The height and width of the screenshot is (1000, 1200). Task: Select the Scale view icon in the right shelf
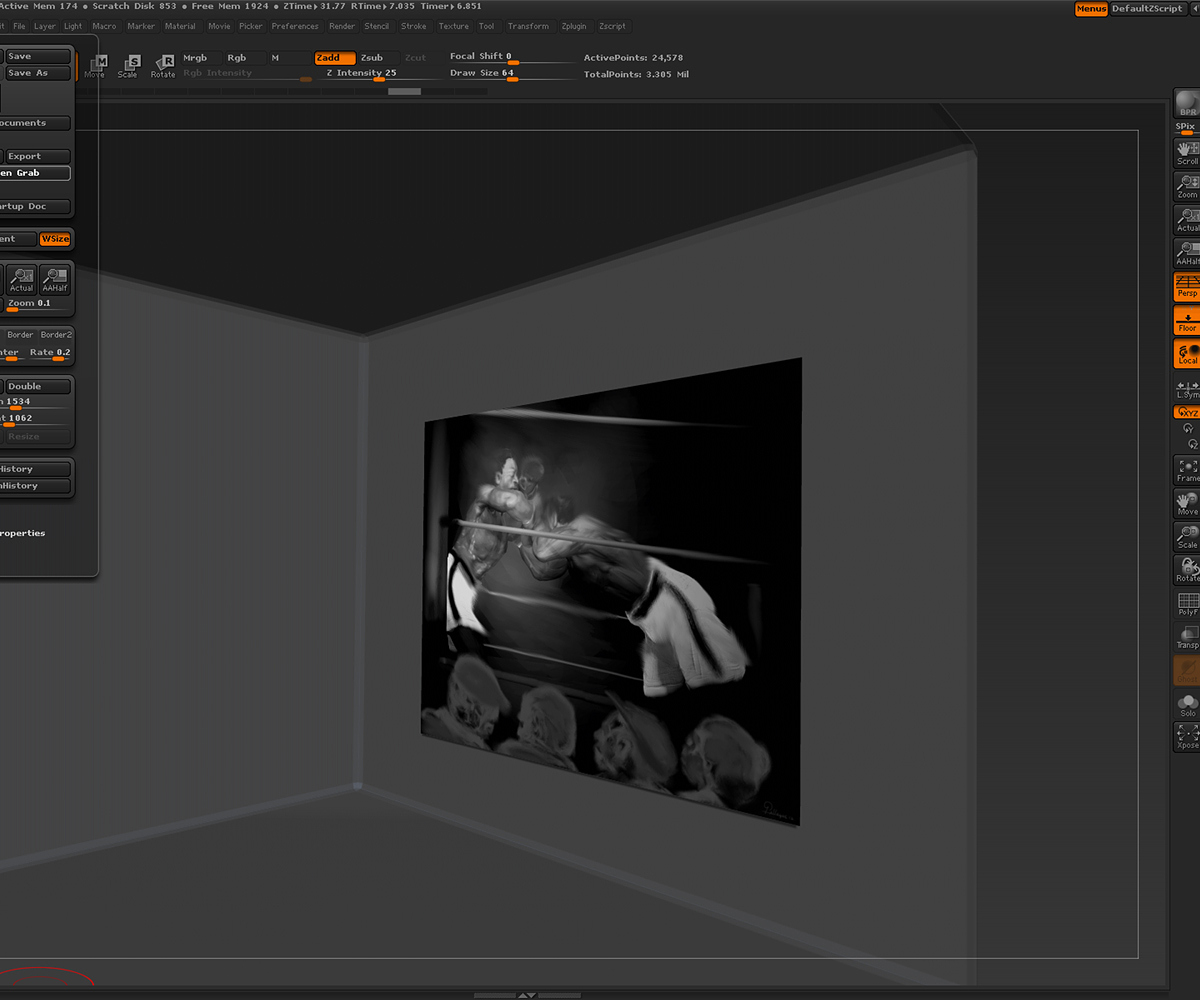(1187, 537)
